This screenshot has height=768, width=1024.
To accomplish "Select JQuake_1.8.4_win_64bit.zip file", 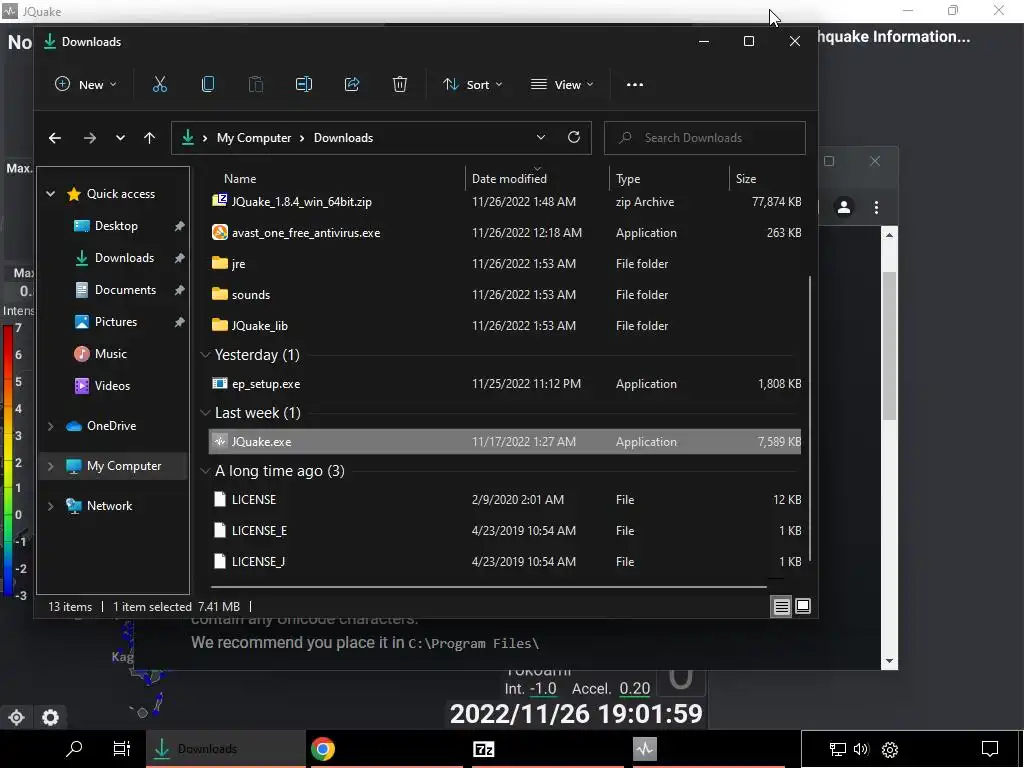I will [x=505, y=202].
